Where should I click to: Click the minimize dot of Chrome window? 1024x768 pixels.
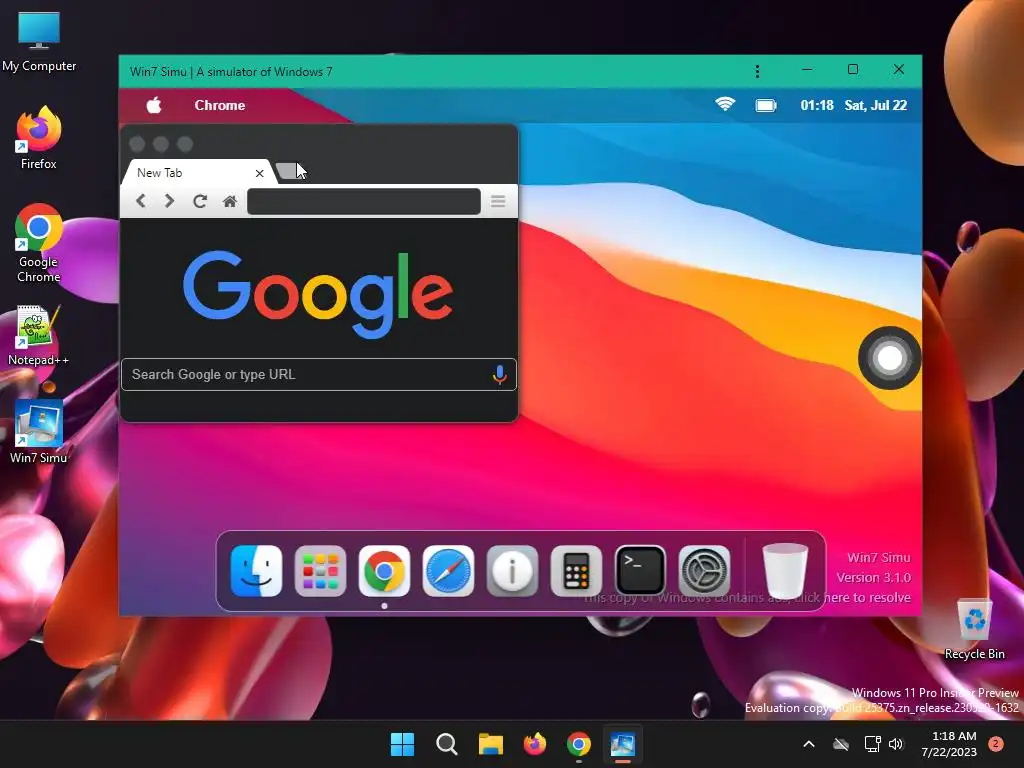161,144
